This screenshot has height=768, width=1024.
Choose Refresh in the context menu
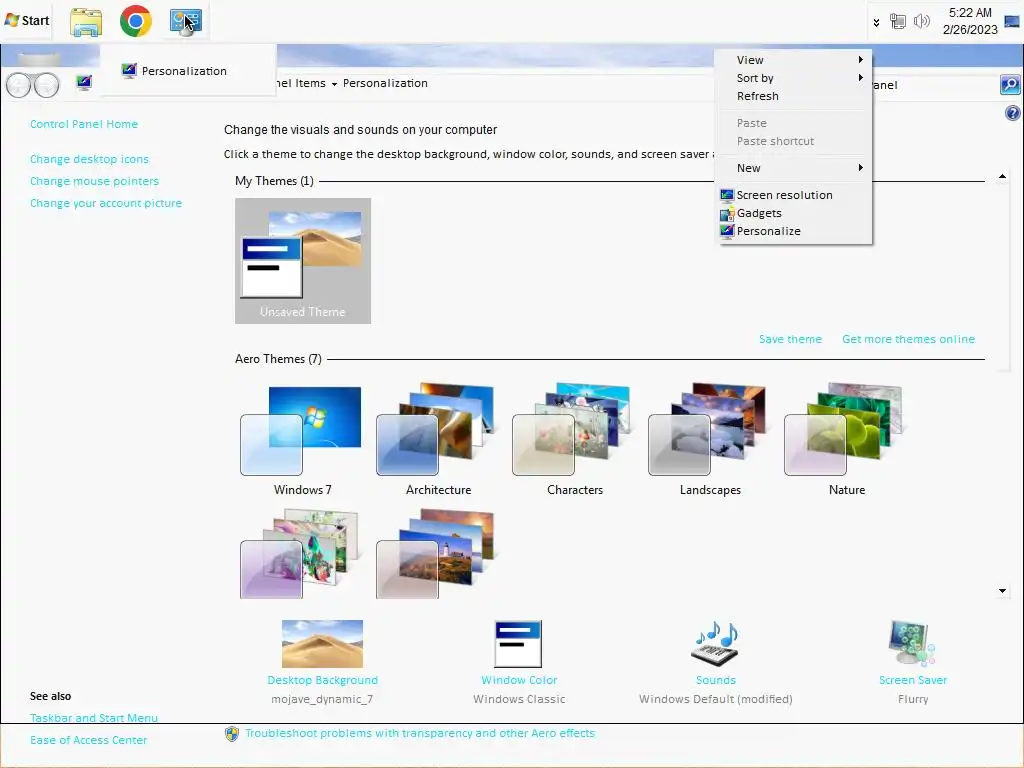click(795, 96)
